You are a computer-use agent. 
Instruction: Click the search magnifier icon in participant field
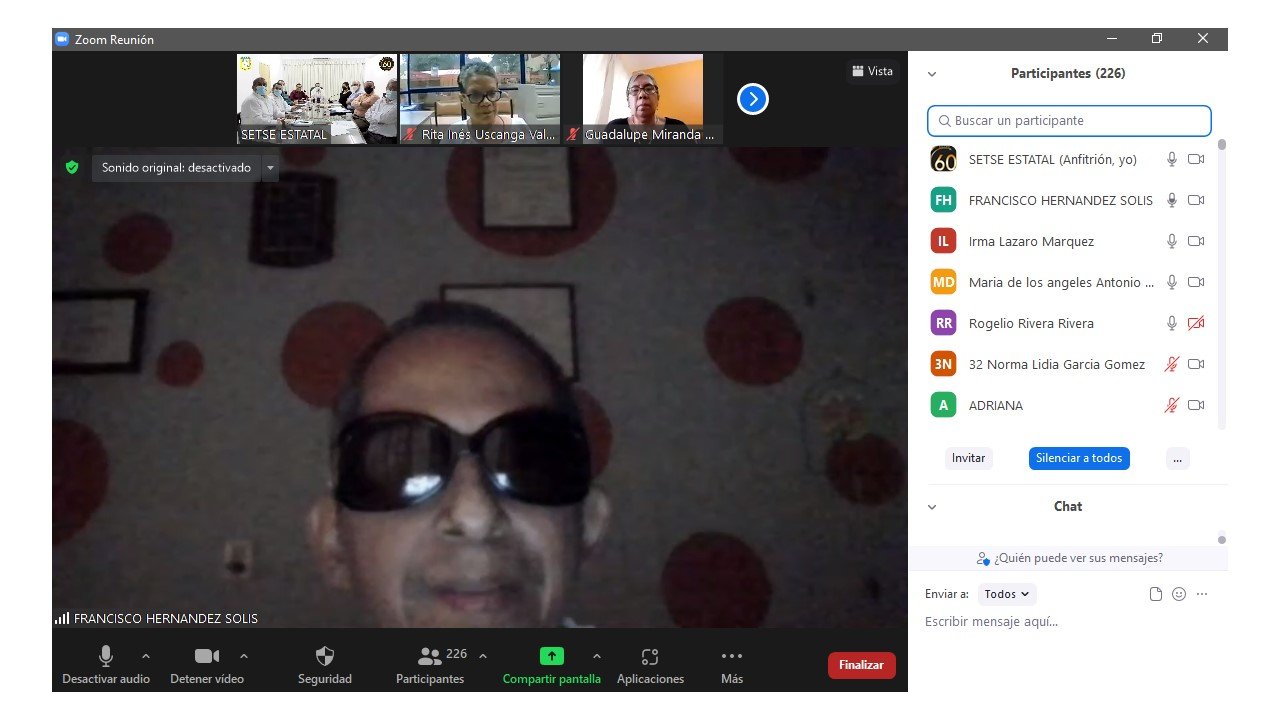944,121
